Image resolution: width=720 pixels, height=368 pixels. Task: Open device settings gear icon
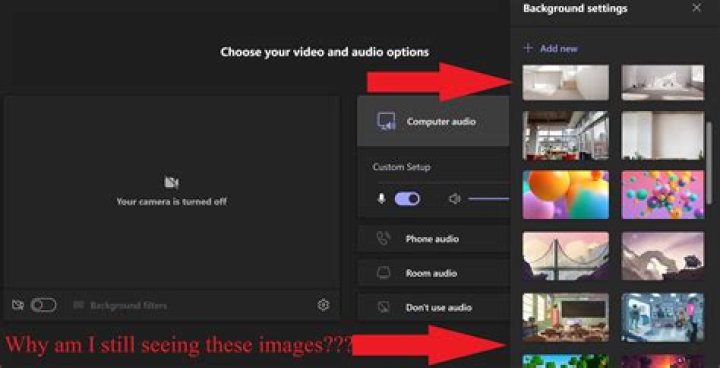[x=324, y=305]
